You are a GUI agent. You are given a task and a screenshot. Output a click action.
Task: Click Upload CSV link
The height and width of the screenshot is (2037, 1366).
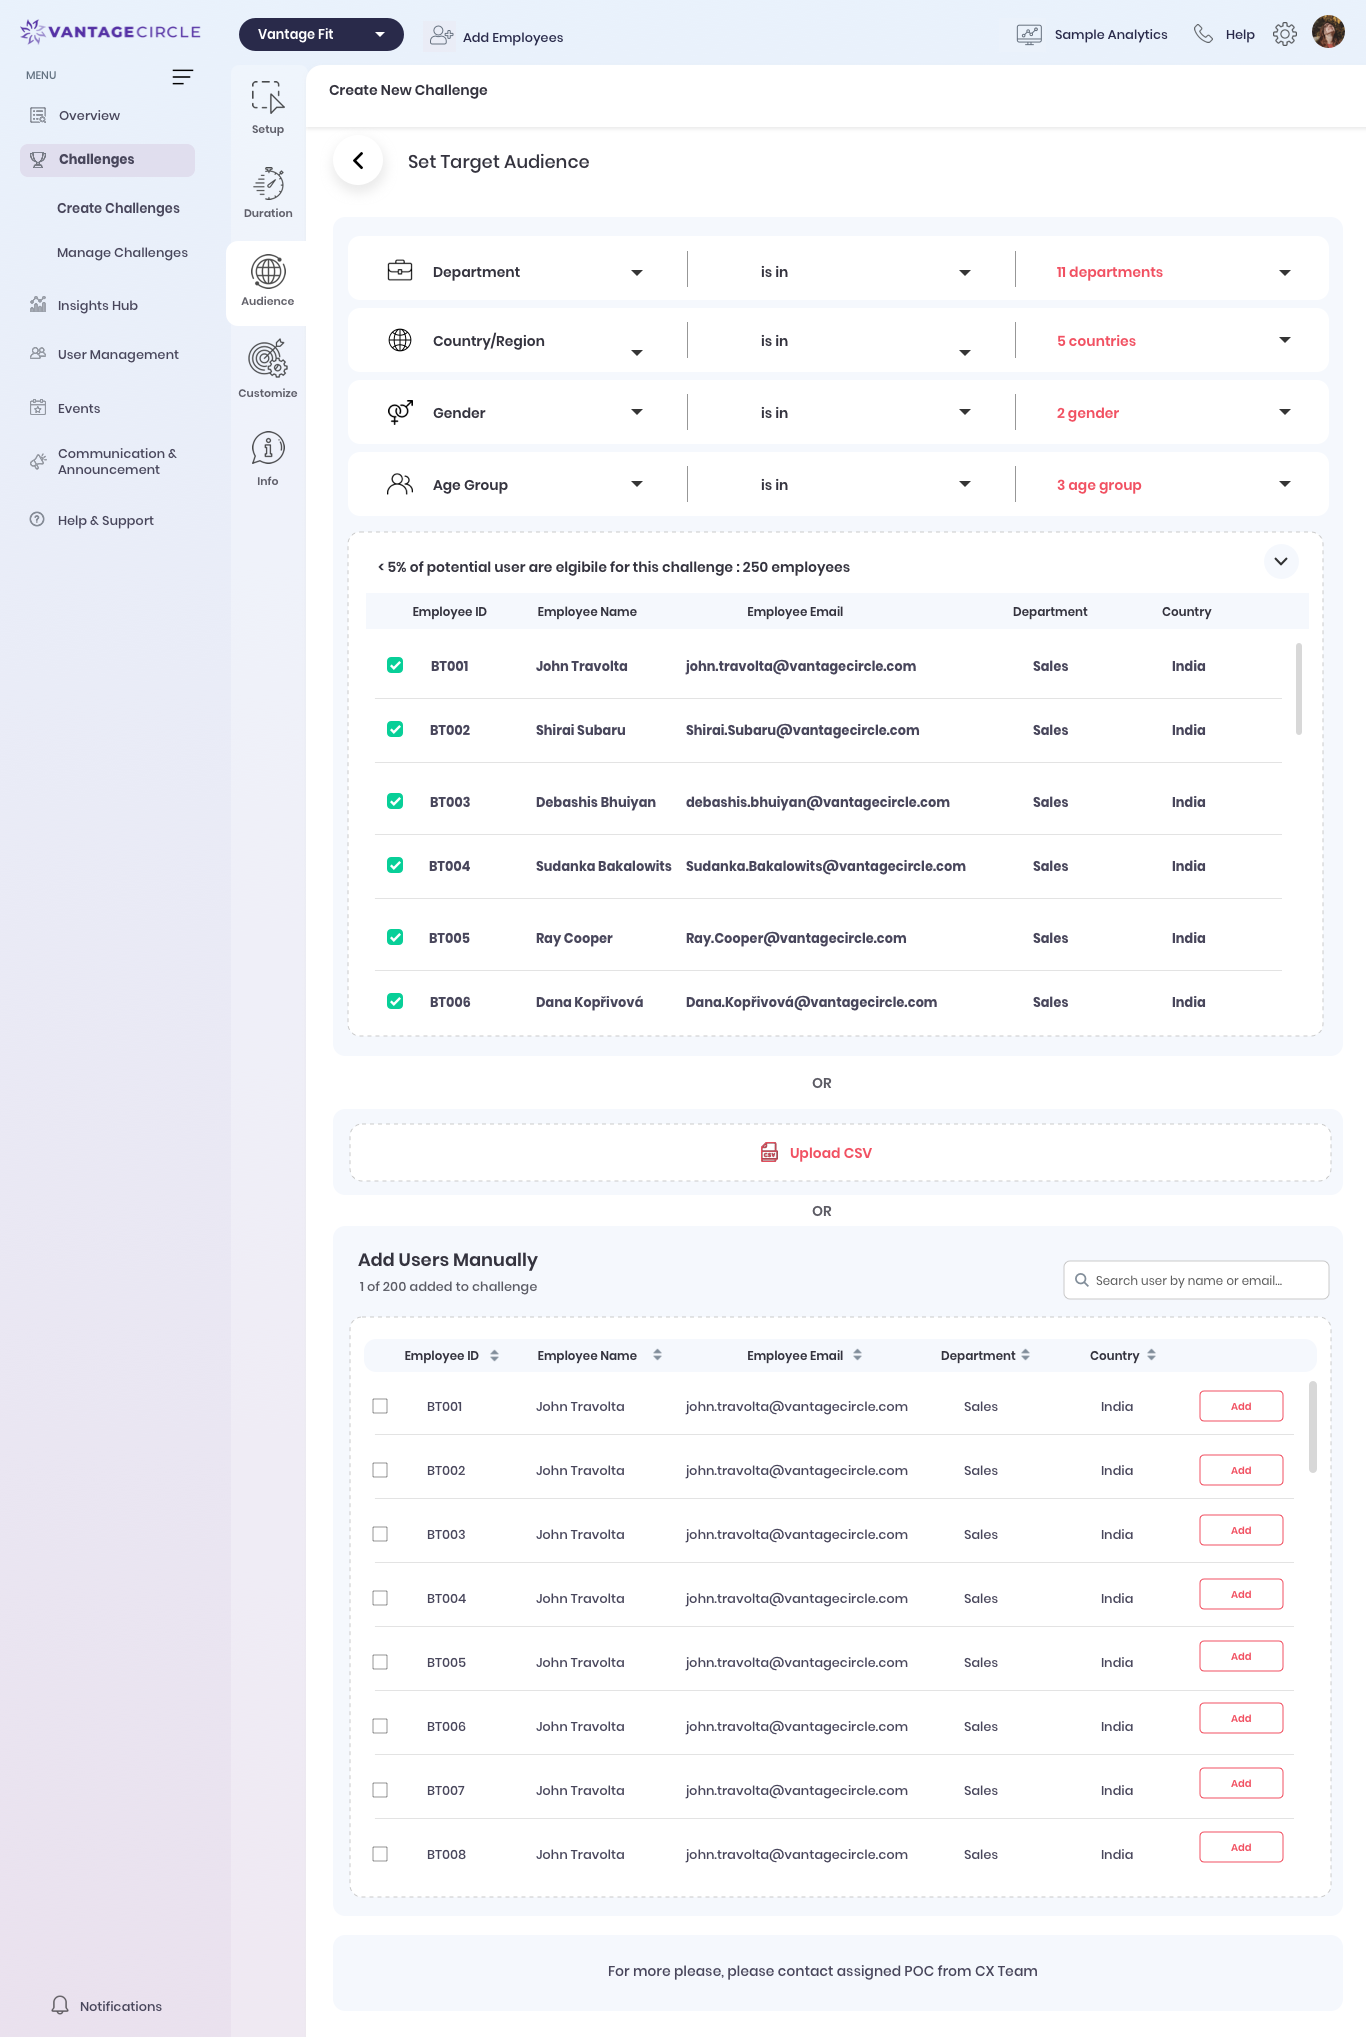[x=830, y=1153]
